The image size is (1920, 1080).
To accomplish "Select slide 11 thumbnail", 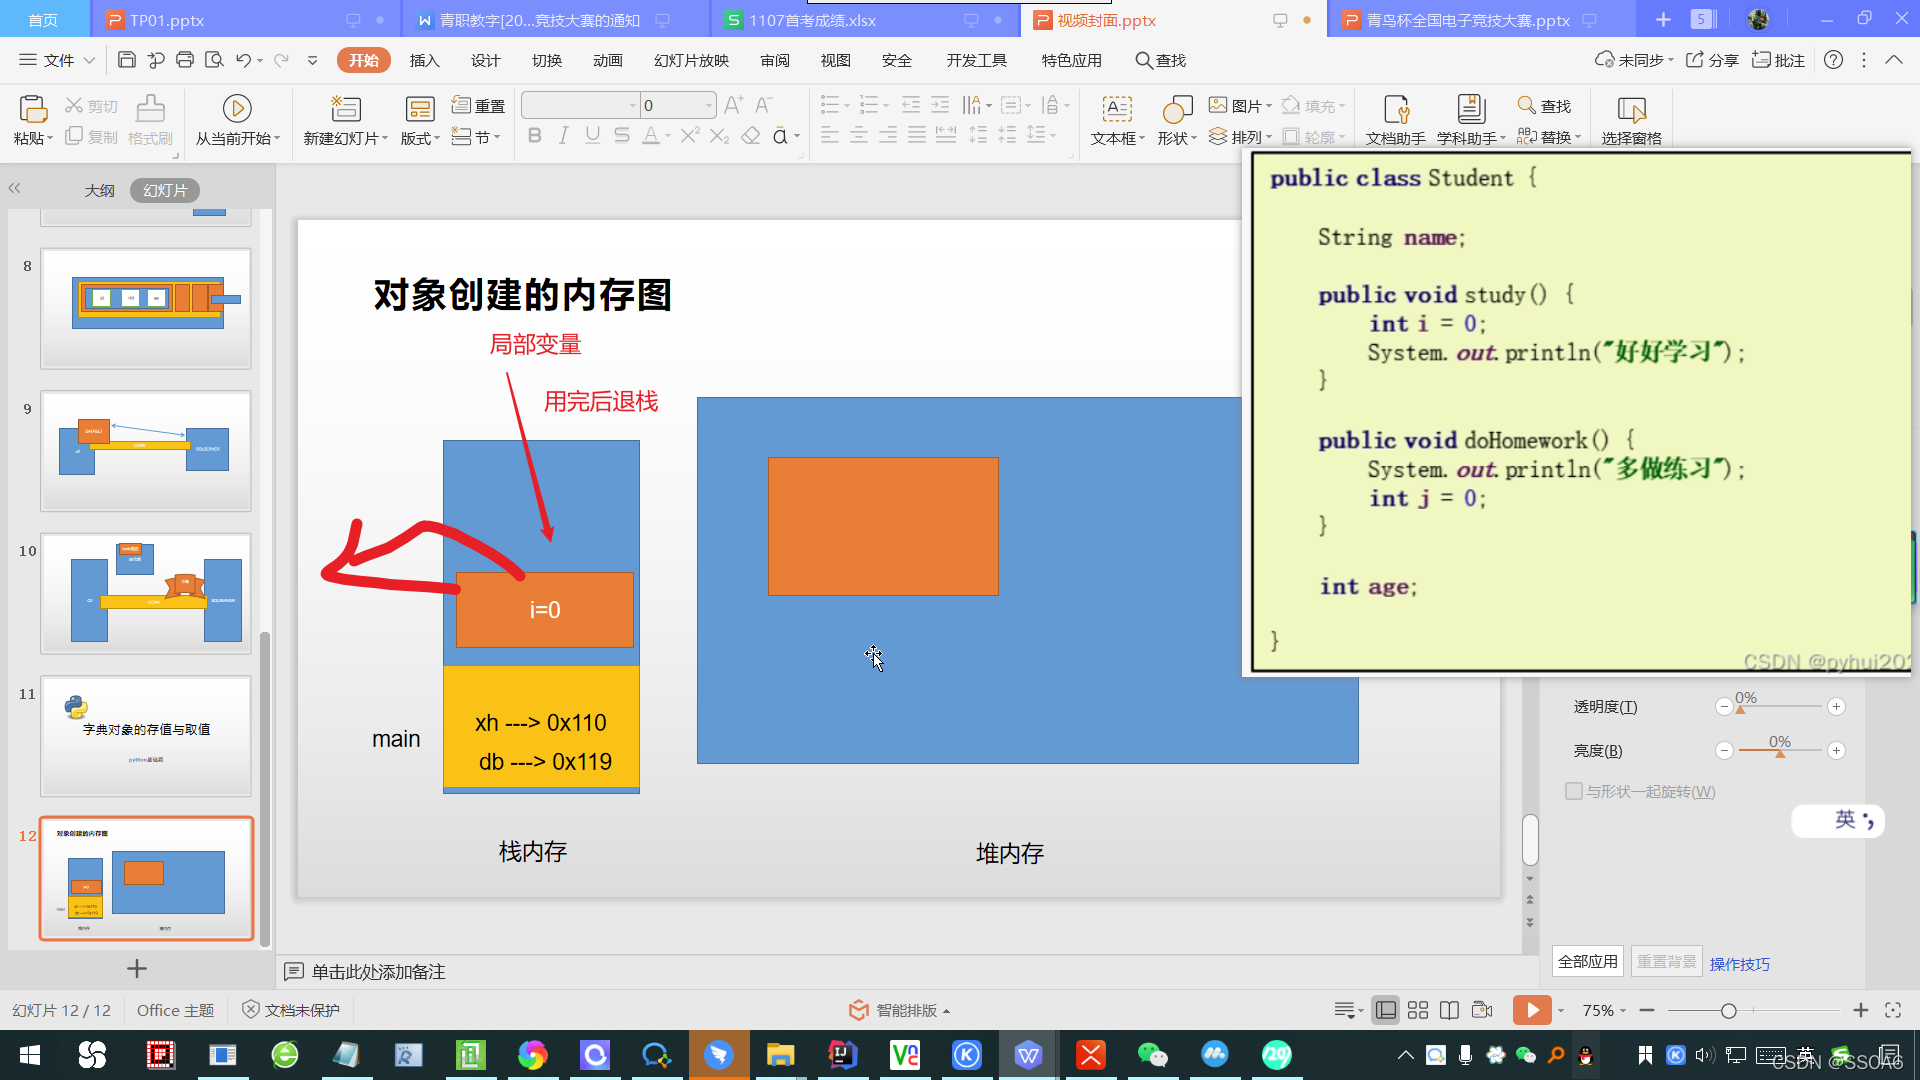I will pyautogui.click(x=146, y=736).
